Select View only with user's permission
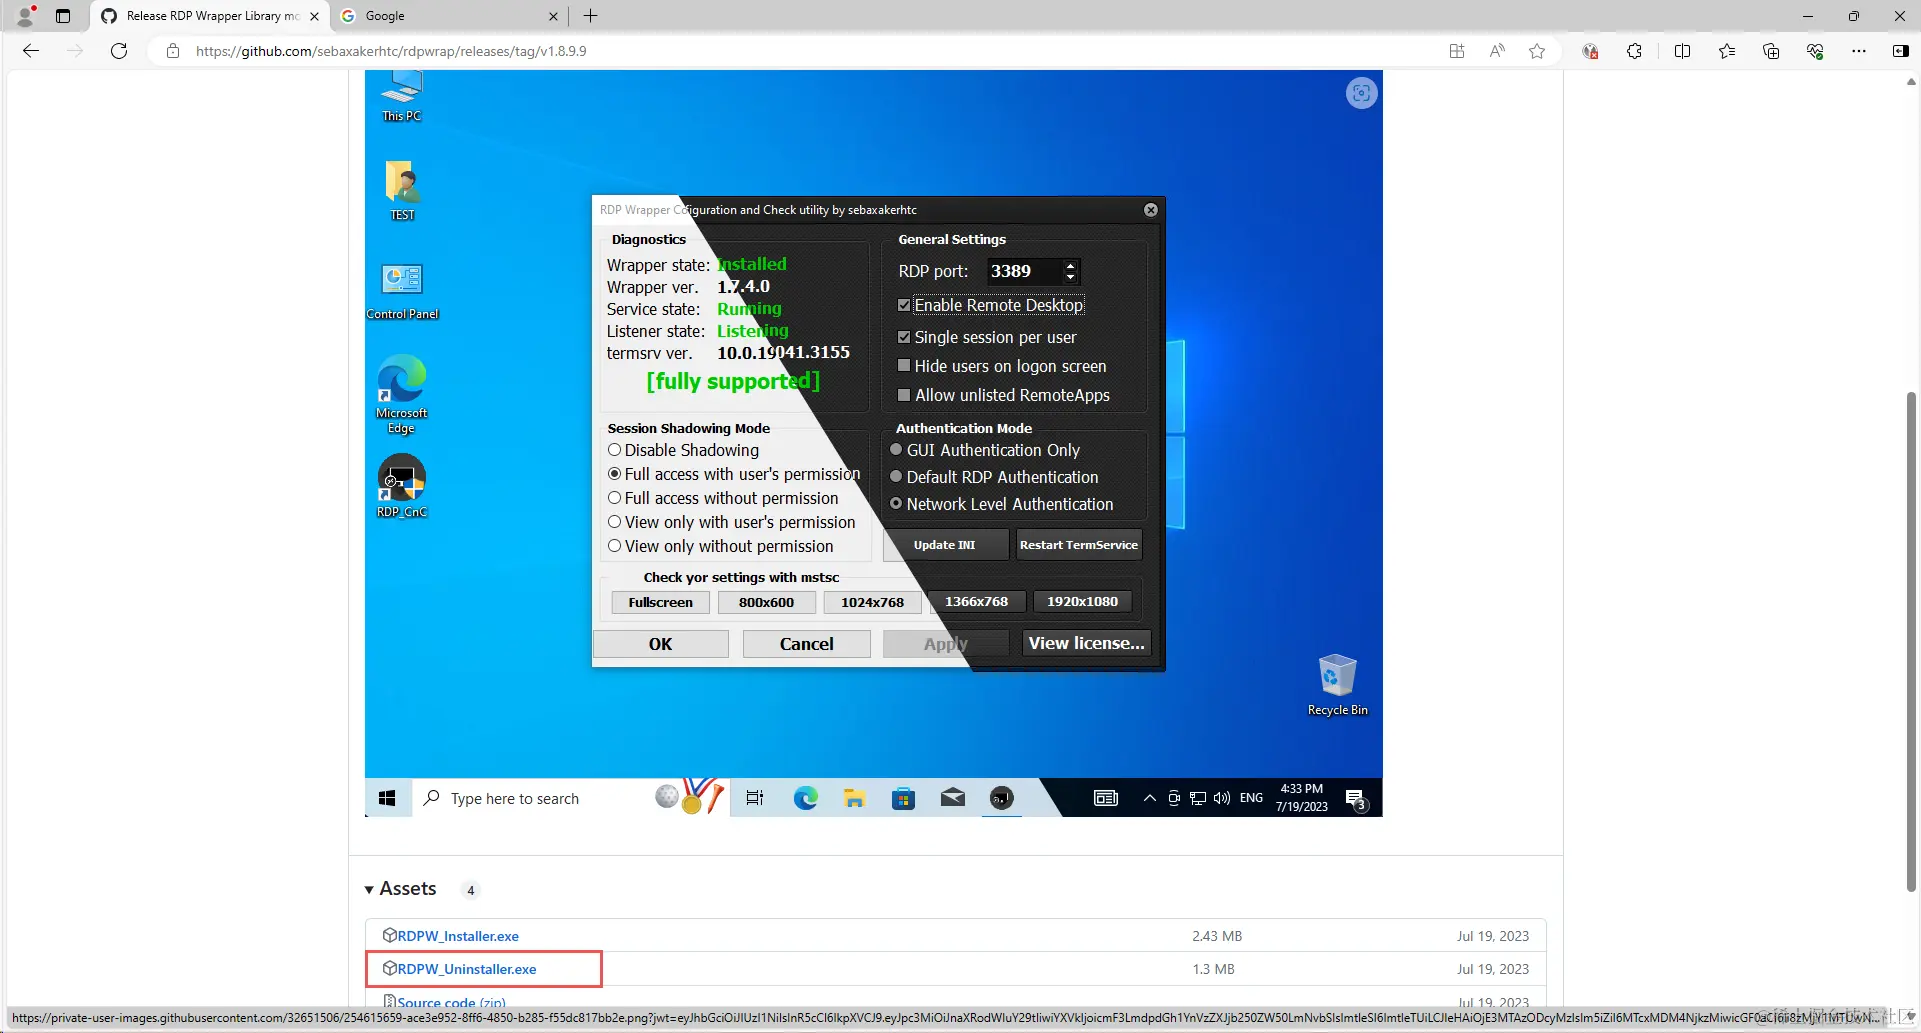This screenshot has width=1921, height=1033. pyautogui.click(x=615, y=522)
